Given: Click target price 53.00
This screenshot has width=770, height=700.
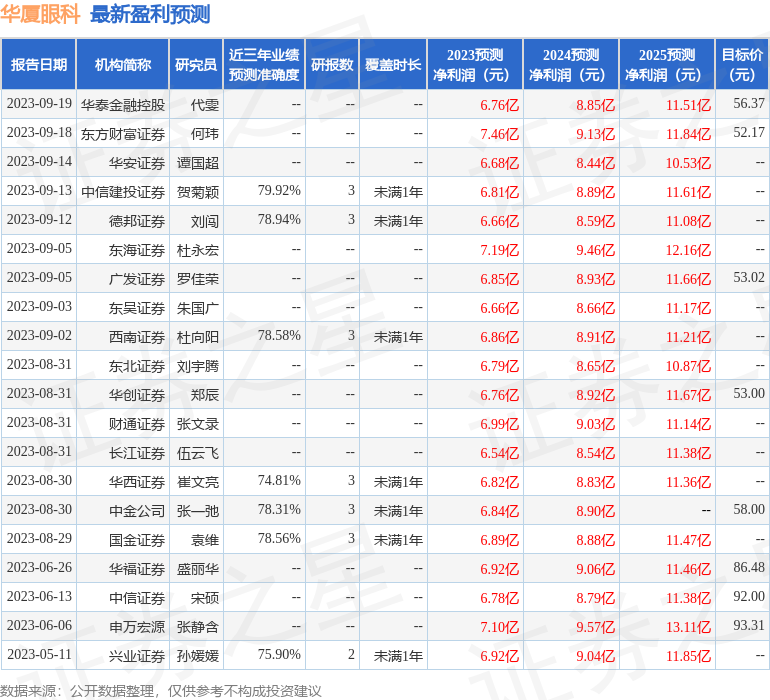Looking at the screenshot, I should [749, 393].
